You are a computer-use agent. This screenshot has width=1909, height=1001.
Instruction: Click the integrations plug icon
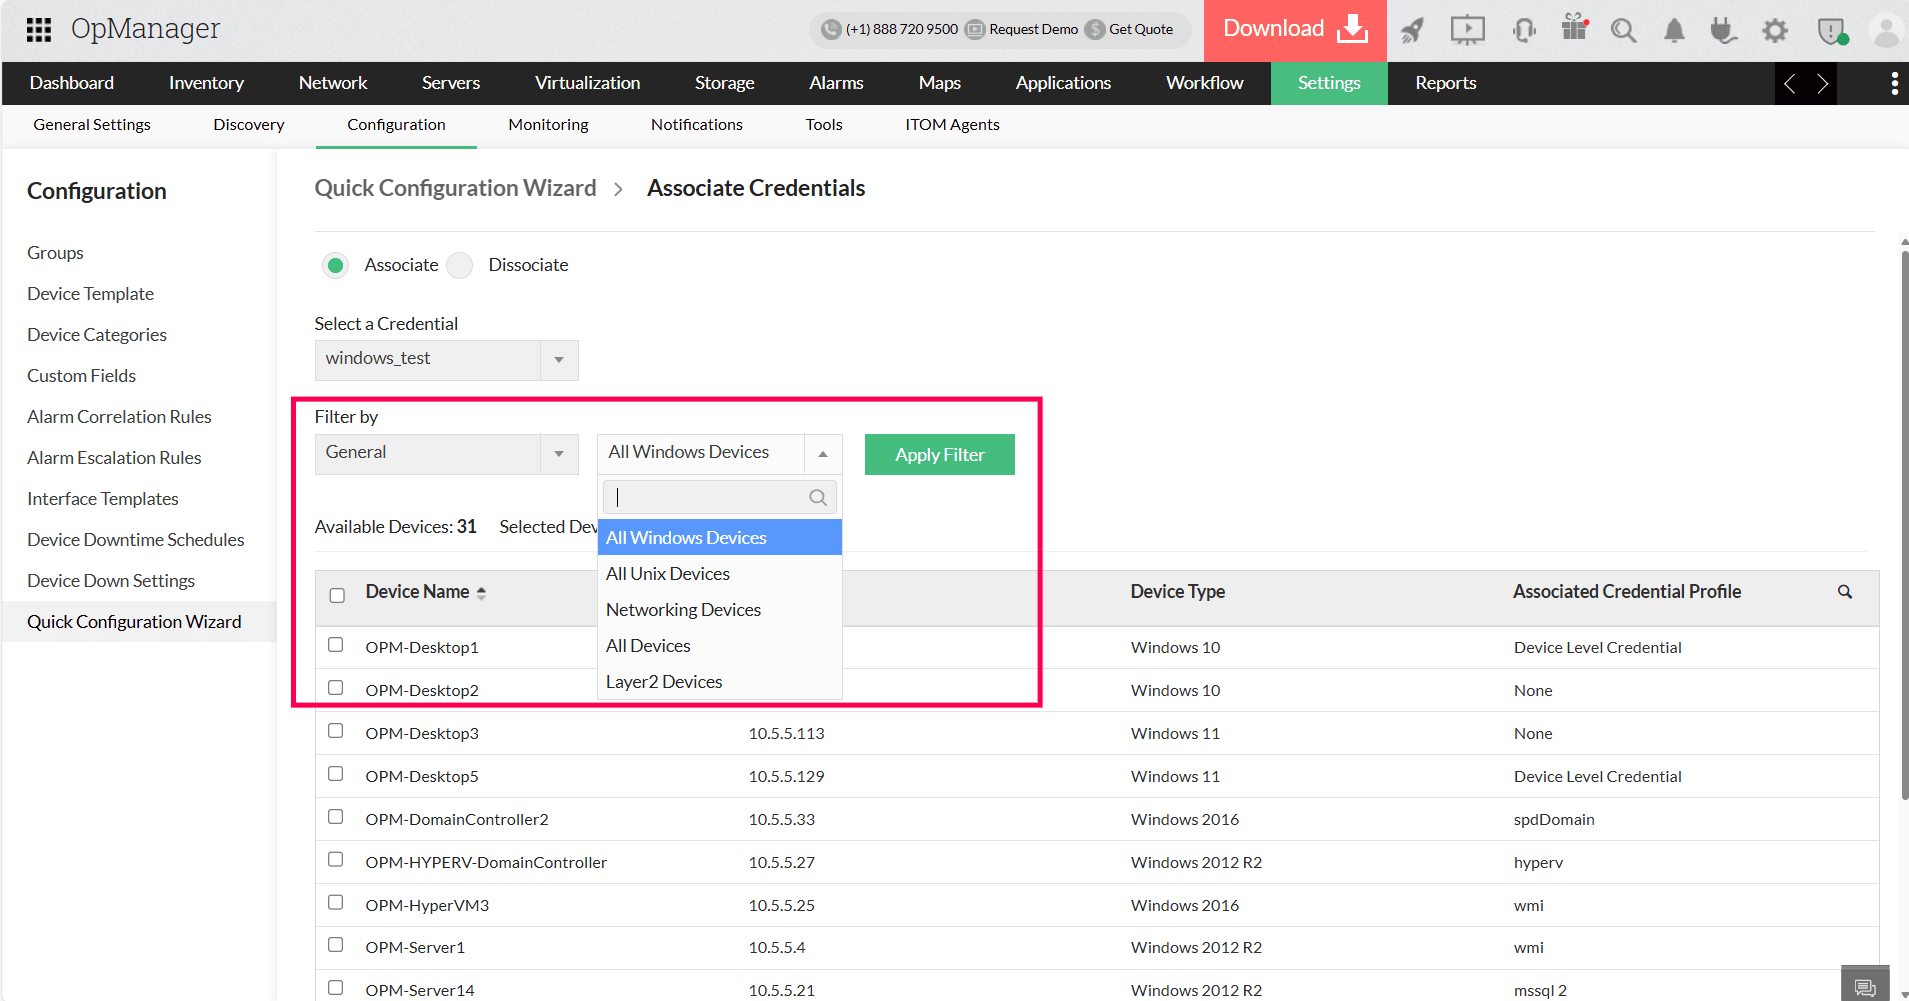click(x=1723, y=31)
